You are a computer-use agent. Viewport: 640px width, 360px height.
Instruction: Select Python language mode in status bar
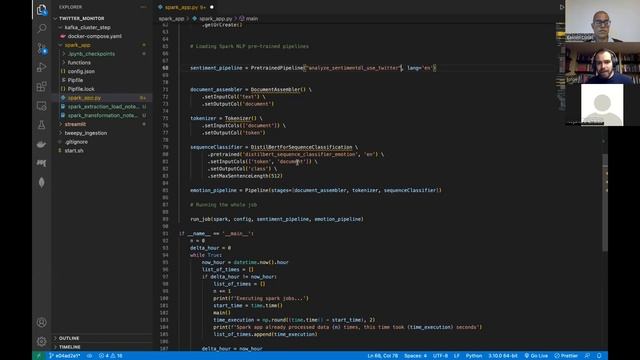click(x=474, y=356)
